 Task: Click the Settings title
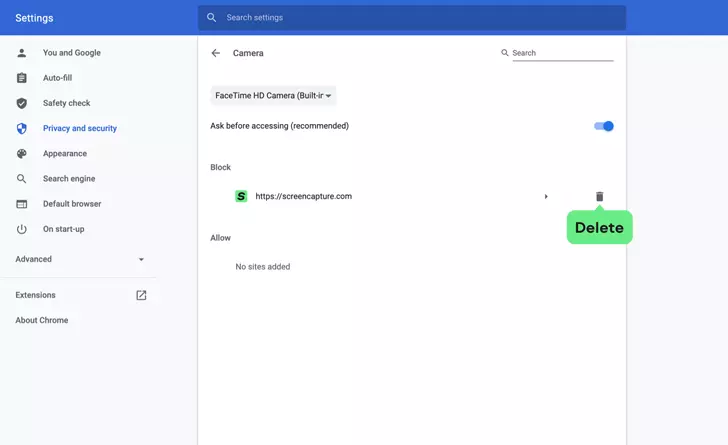click(x=34, y=18)
